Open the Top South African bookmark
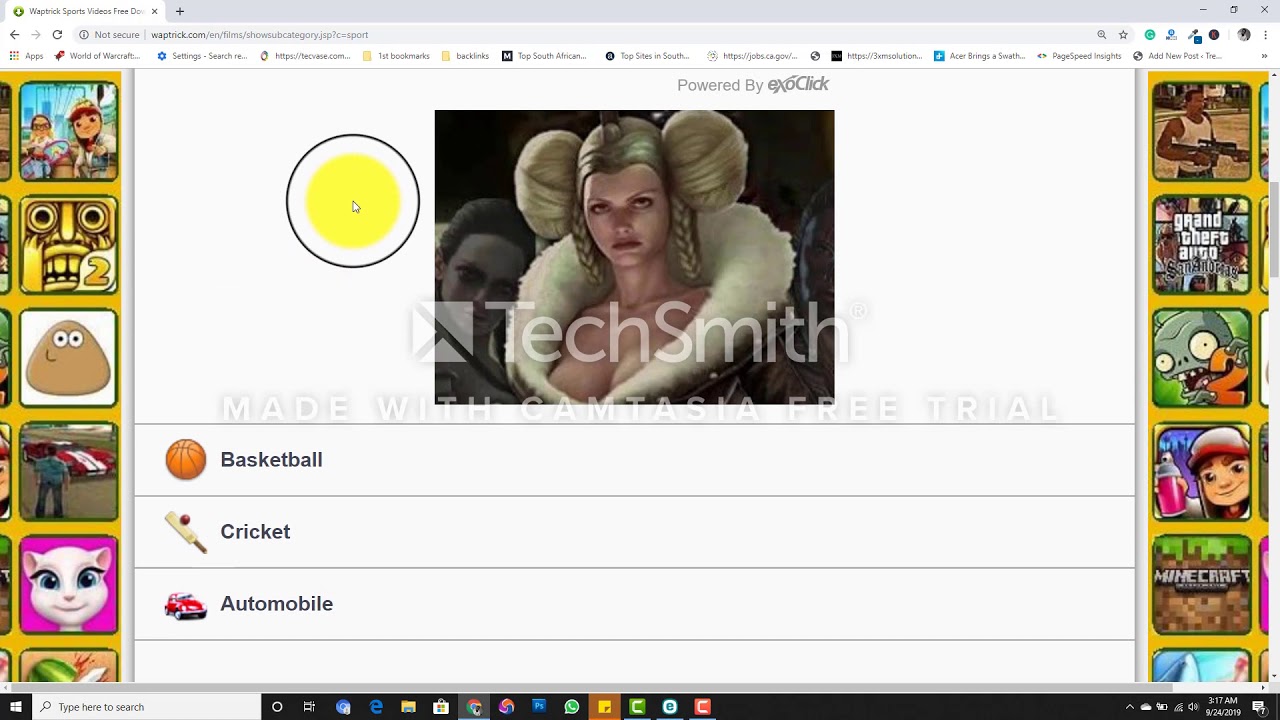Screen dimensions: 1280x720 pyautogui.click(x=545, y=56)
